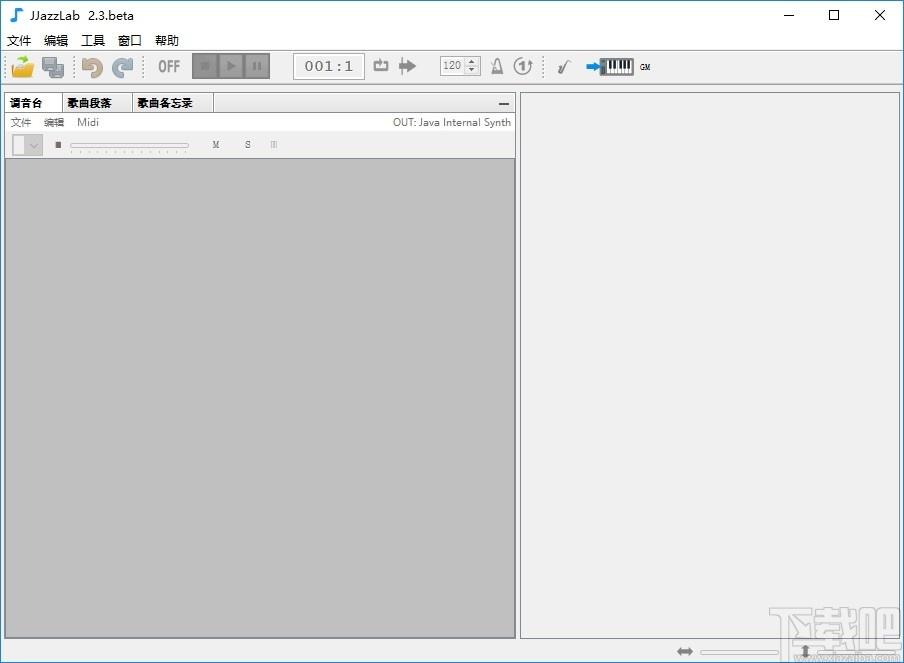Open the 工具 menu

93,40
